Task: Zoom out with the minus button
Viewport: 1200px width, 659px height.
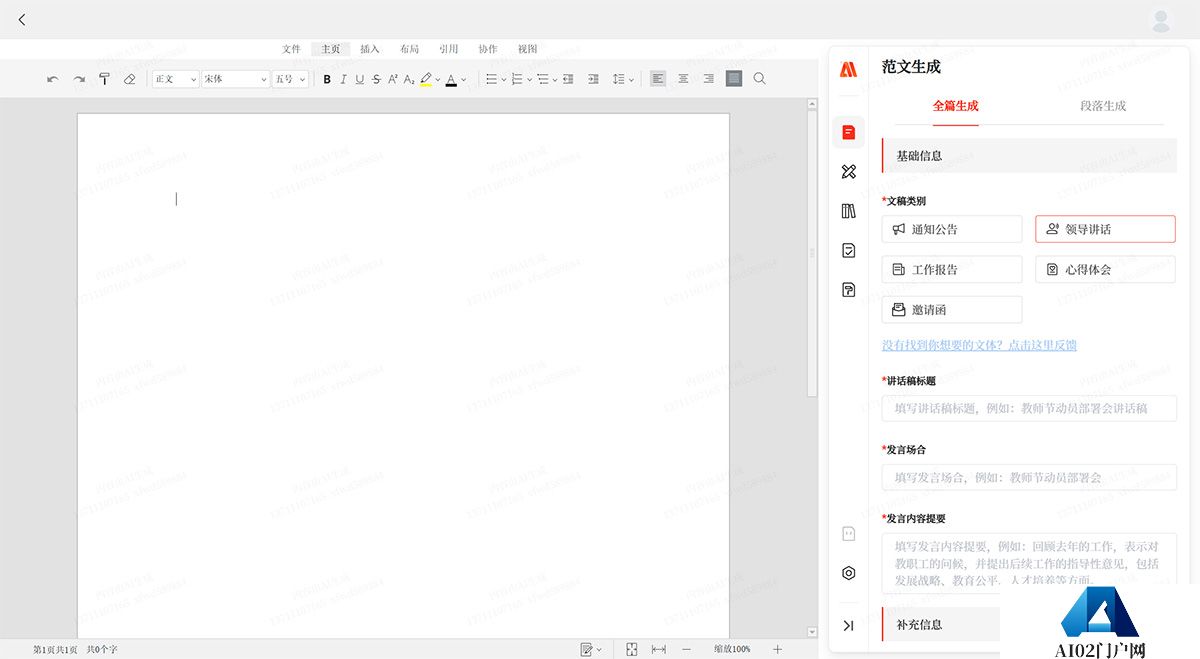Action: 686,649
